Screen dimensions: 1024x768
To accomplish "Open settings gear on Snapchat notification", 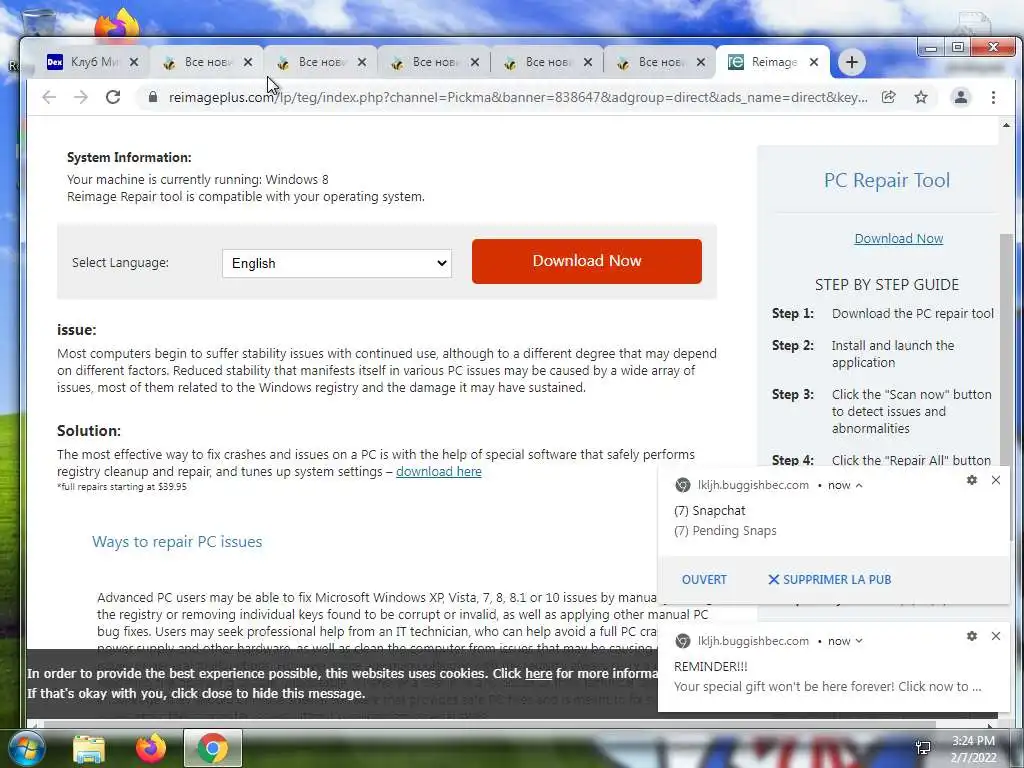I will coord(972,480).
